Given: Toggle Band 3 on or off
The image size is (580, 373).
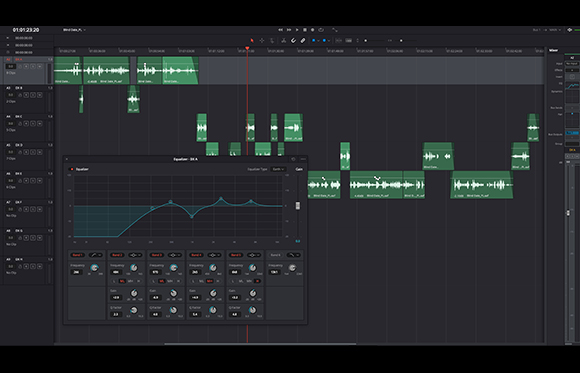Looking at the screenshot, I should pos(156,255).
